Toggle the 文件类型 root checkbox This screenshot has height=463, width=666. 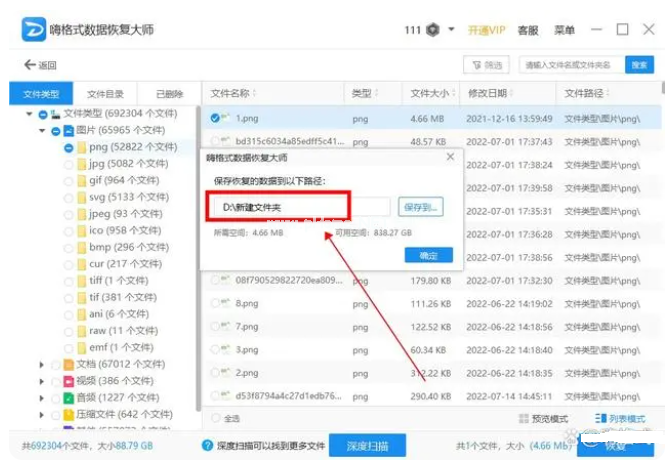[x=43, y=114]
